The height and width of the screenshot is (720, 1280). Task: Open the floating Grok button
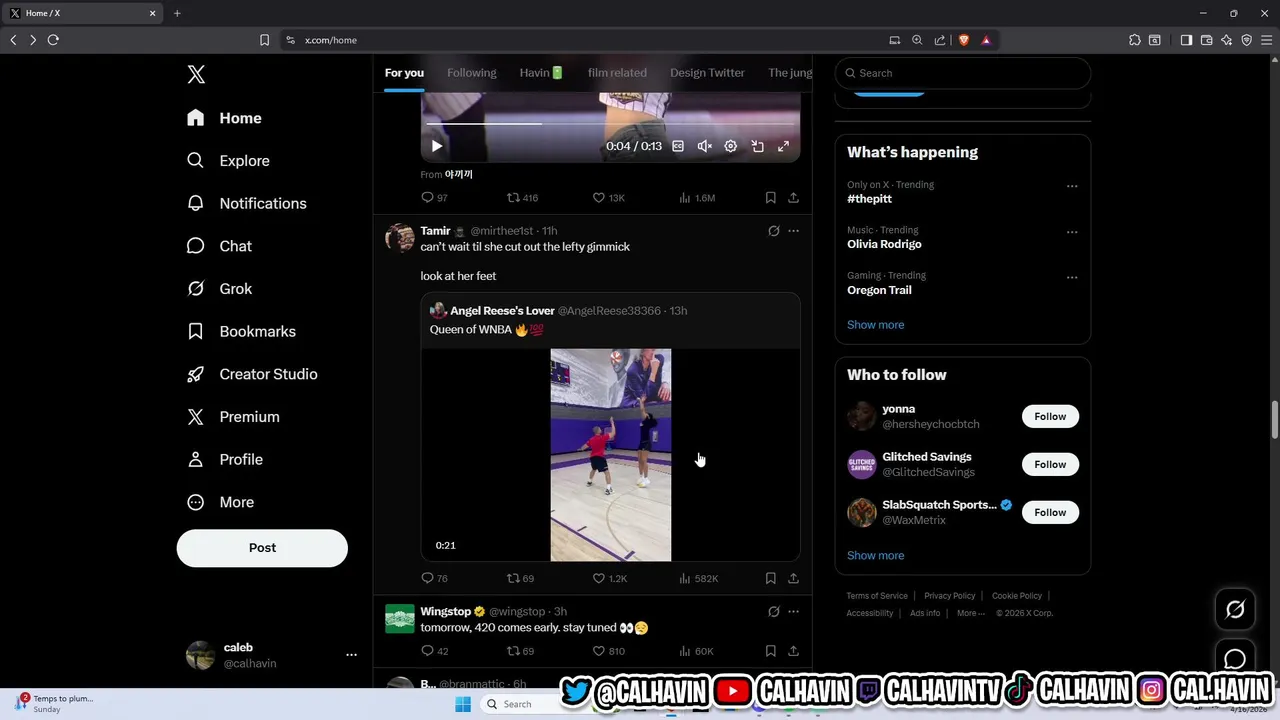1235,609
